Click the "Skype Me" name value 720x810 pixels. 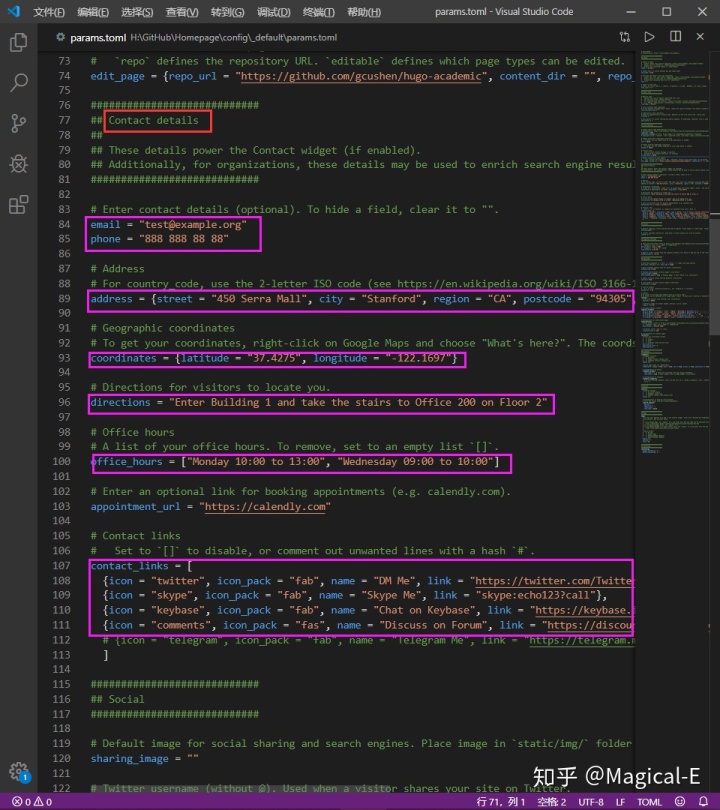tap(391, 596)
